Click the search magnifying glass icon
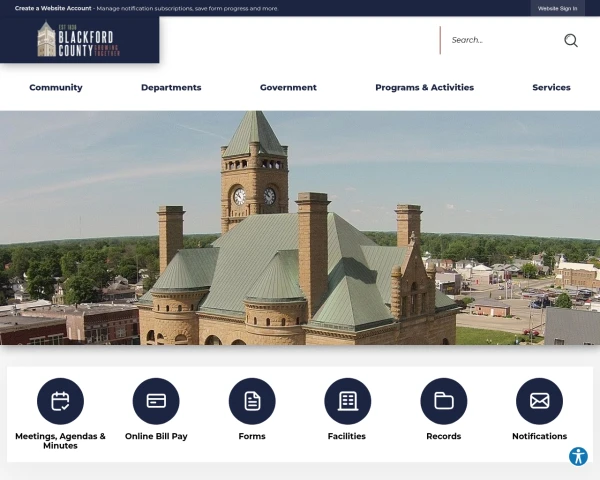The image size is (600, 480). 571,40
